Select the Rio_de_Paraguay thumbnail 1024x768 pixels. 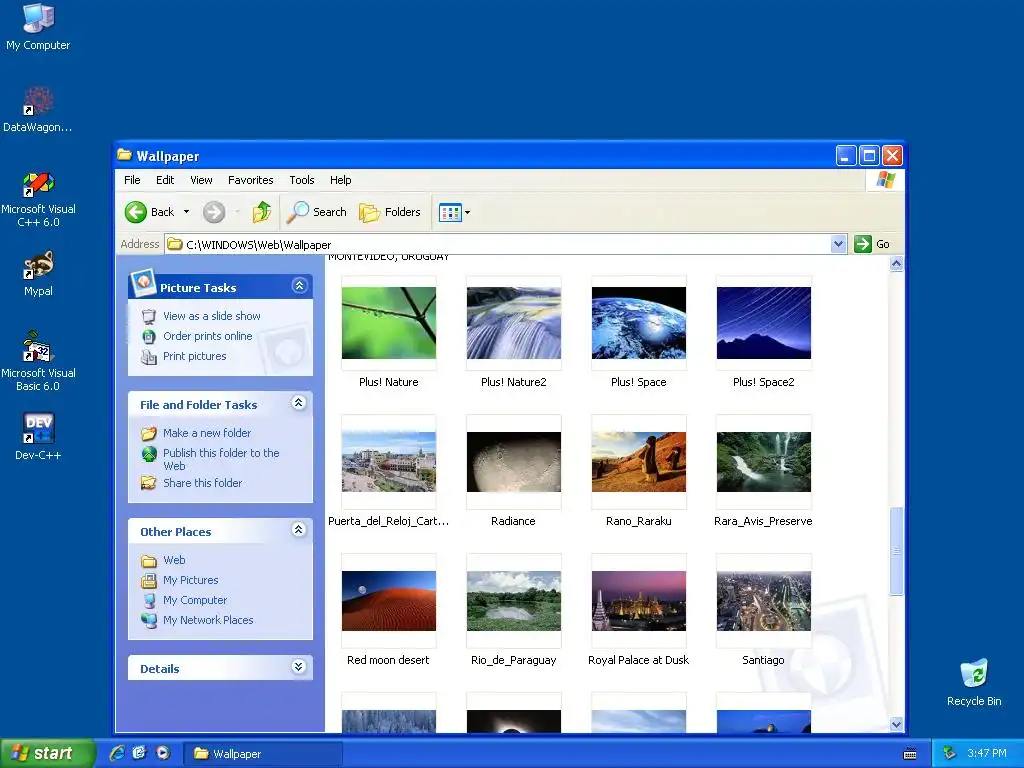click(514, 601)
